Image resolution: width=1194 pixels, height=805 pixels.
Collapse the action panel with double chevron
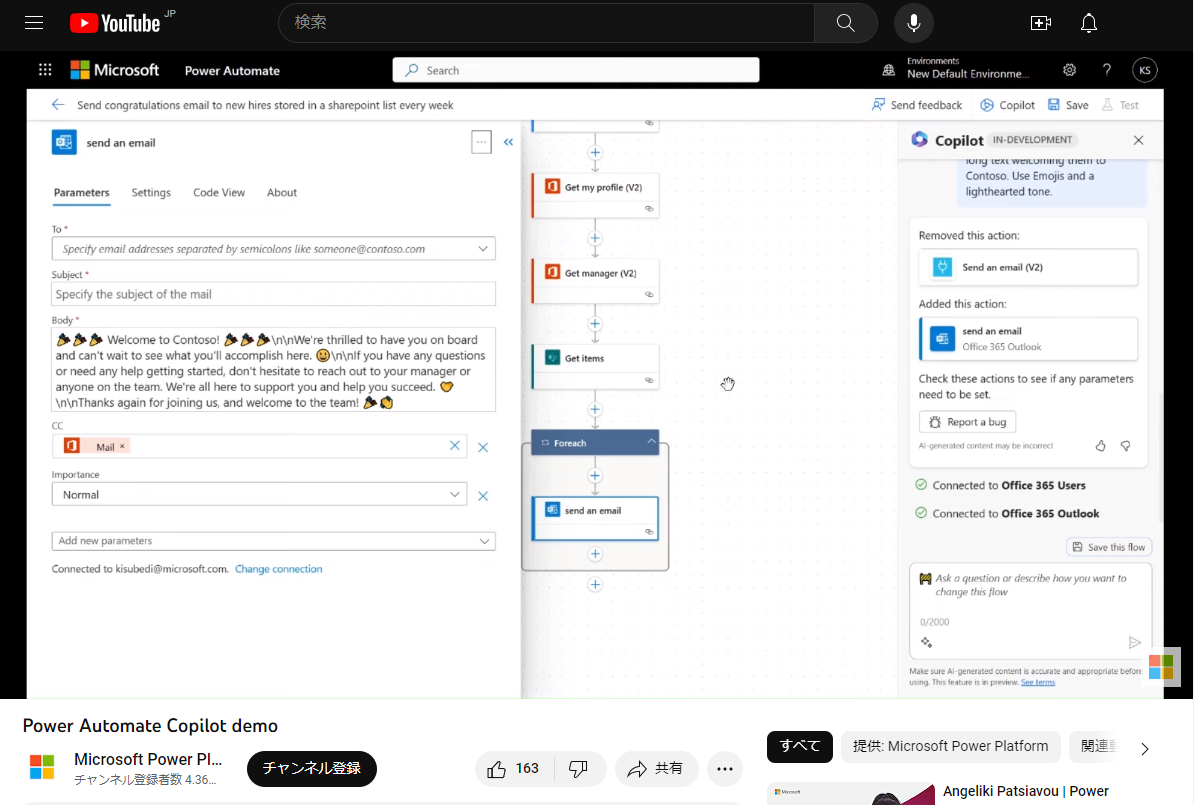[x=508, y=142]
